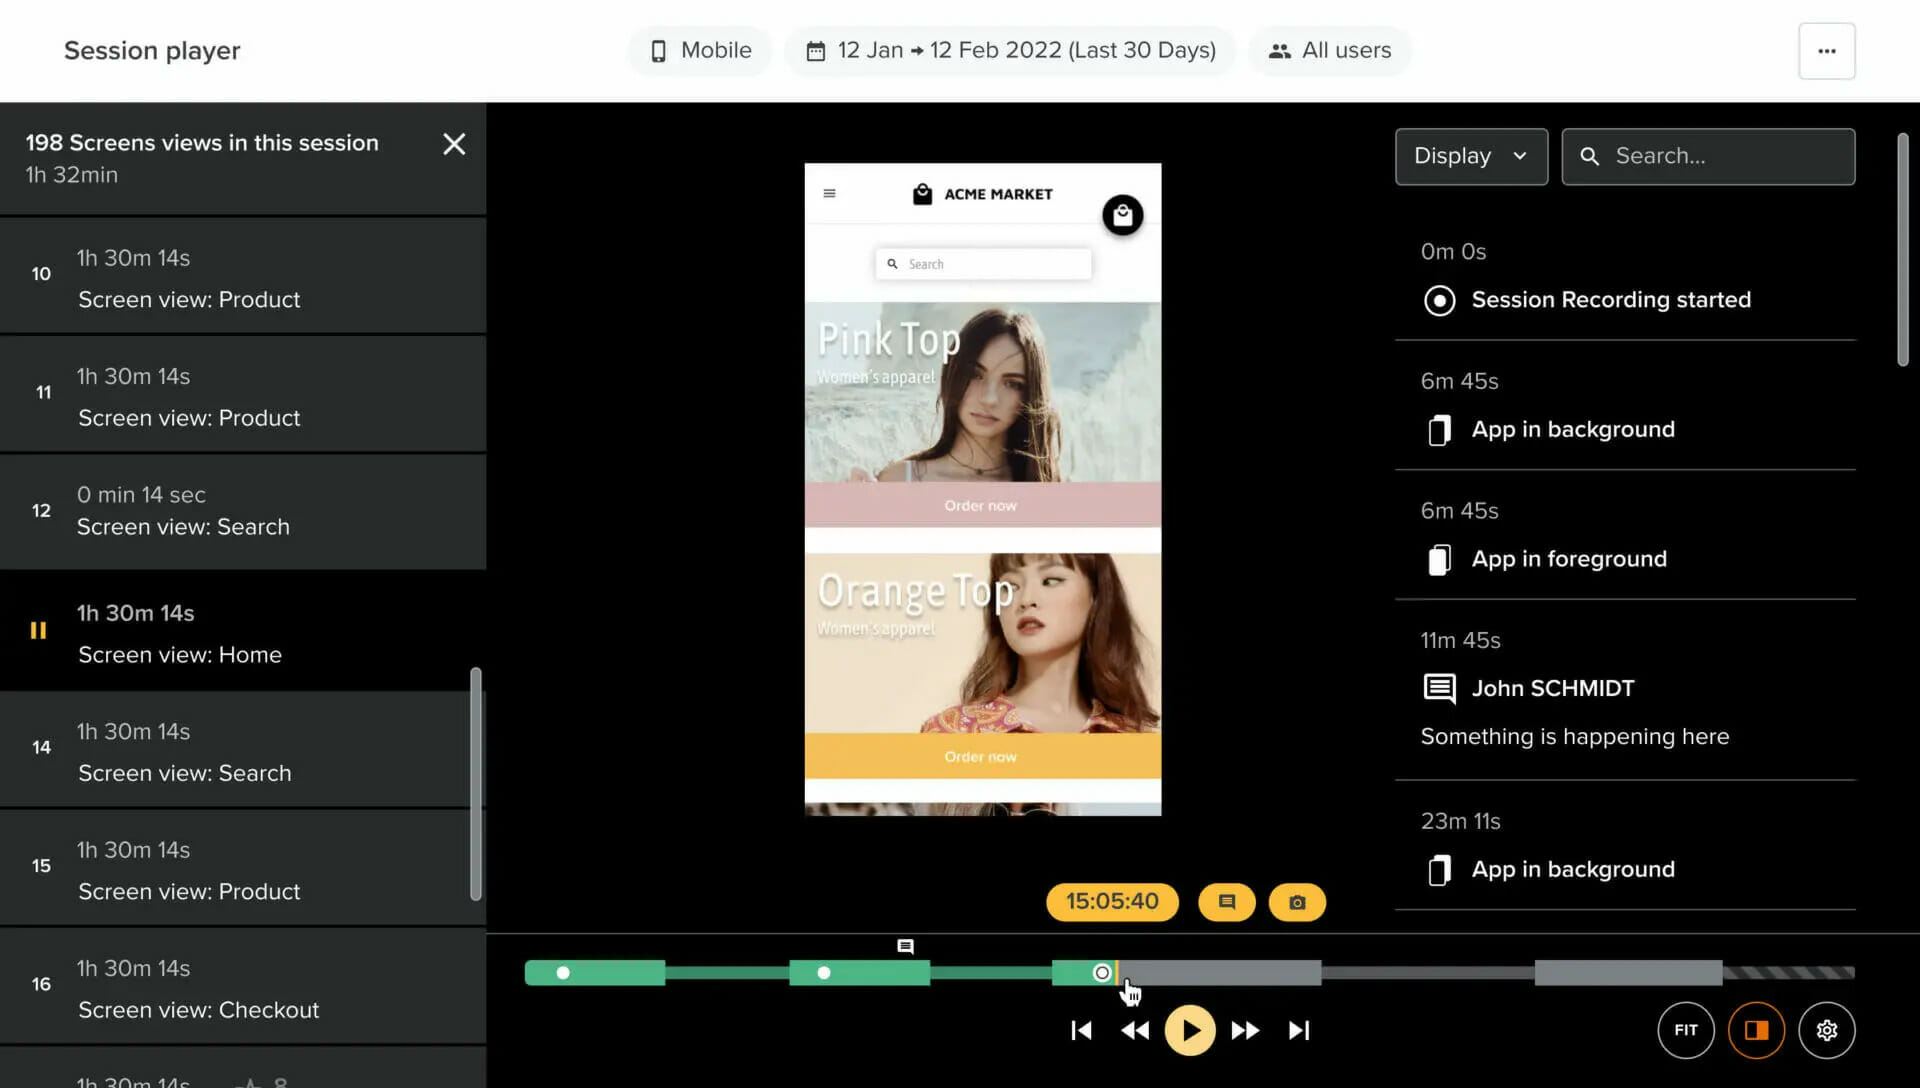Select the paused Screen view: Home row
The width and height of the screenshot is (1920, 1088).
coord(243,631)
